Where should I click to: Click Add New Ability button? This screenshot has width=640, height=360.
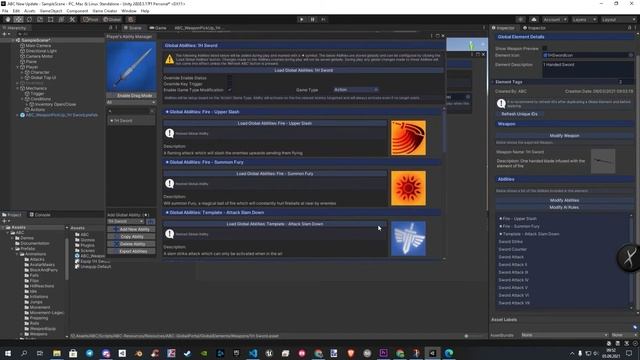pos(131,229)
